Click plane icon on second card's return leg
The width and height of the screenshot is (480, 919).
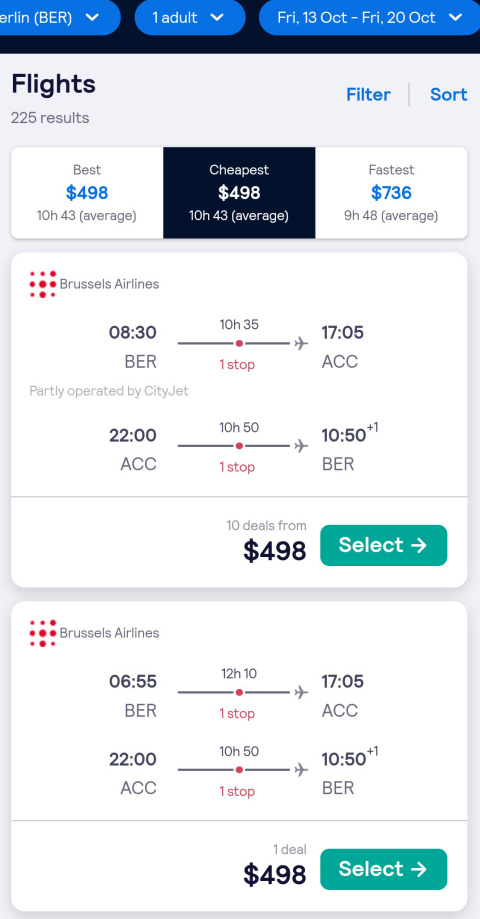pos(301,770)
